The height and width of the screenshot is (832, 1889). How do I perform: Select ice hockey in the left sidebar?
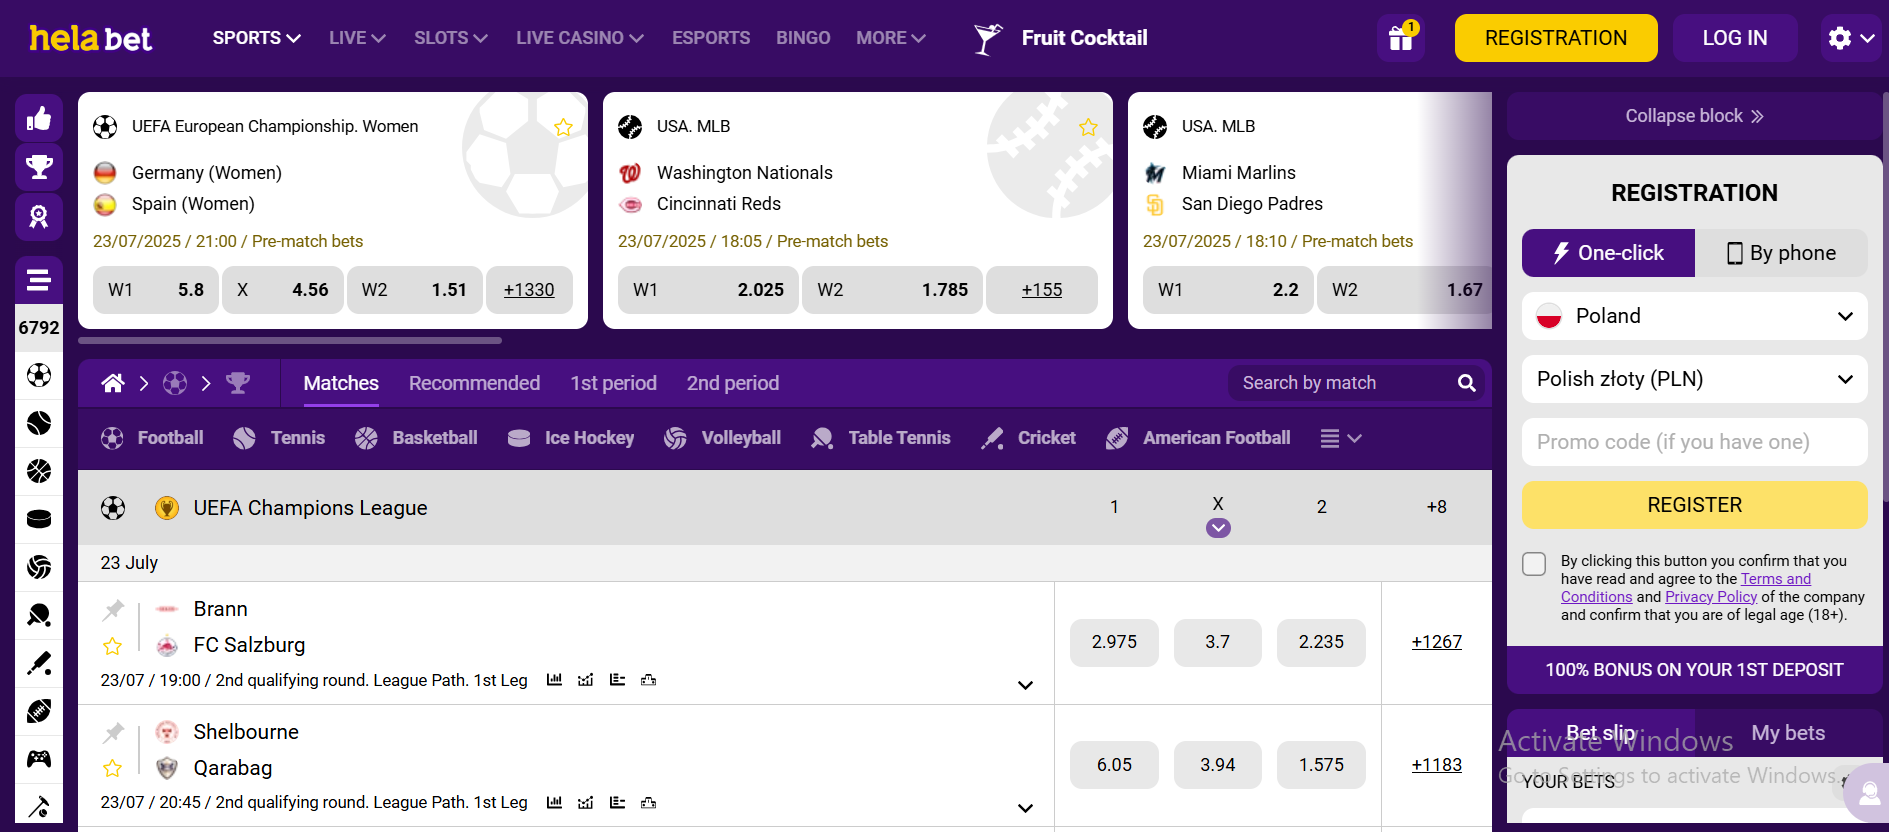click(39, 519)
